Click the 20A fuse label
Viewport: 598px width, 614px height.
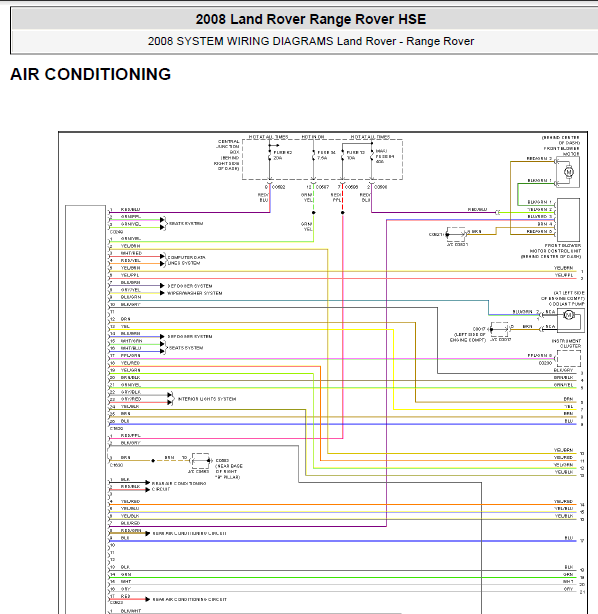(277, 158)
